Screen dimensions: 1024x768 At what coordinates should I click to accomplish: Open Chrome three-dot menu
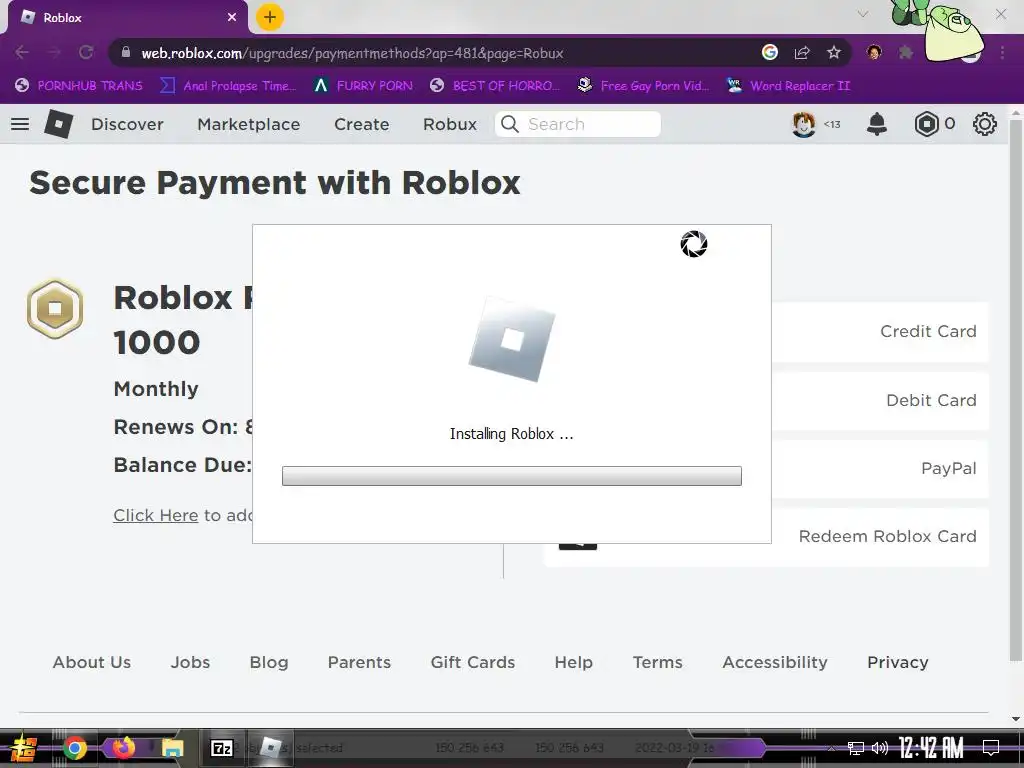1002,52
